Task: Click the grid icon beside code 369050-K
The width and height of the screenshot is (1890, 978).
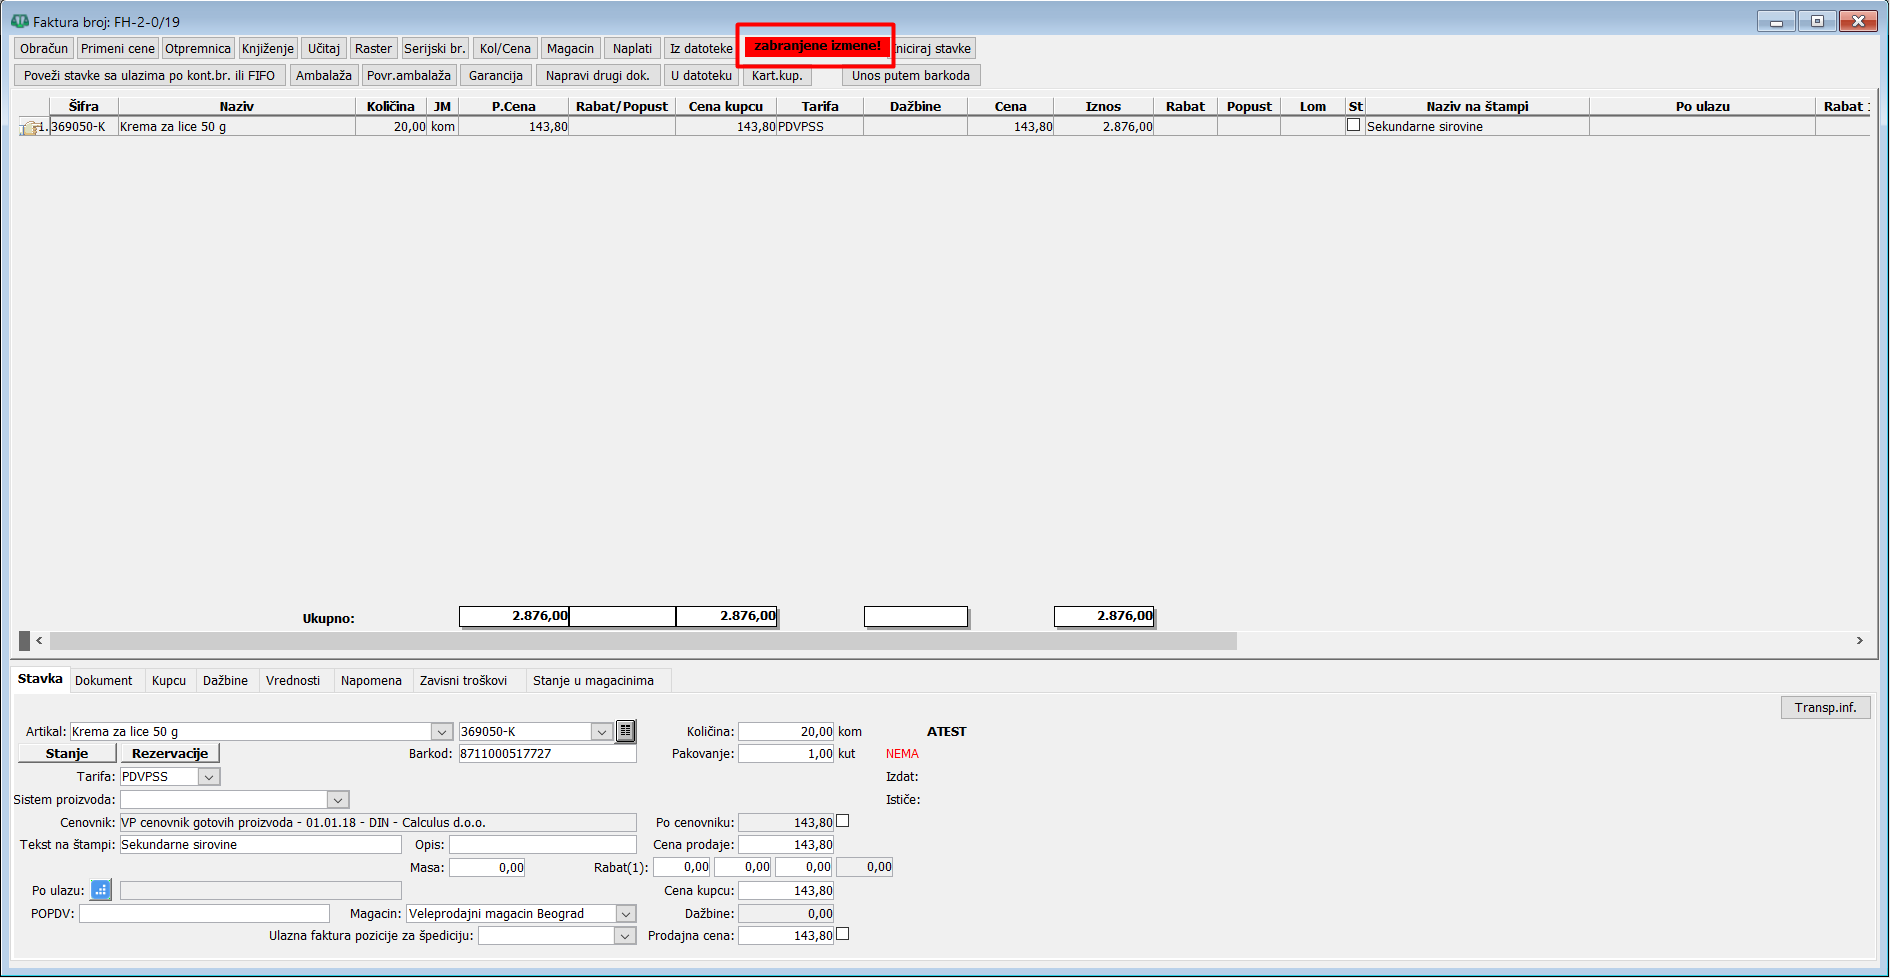Action: [626, 731]
